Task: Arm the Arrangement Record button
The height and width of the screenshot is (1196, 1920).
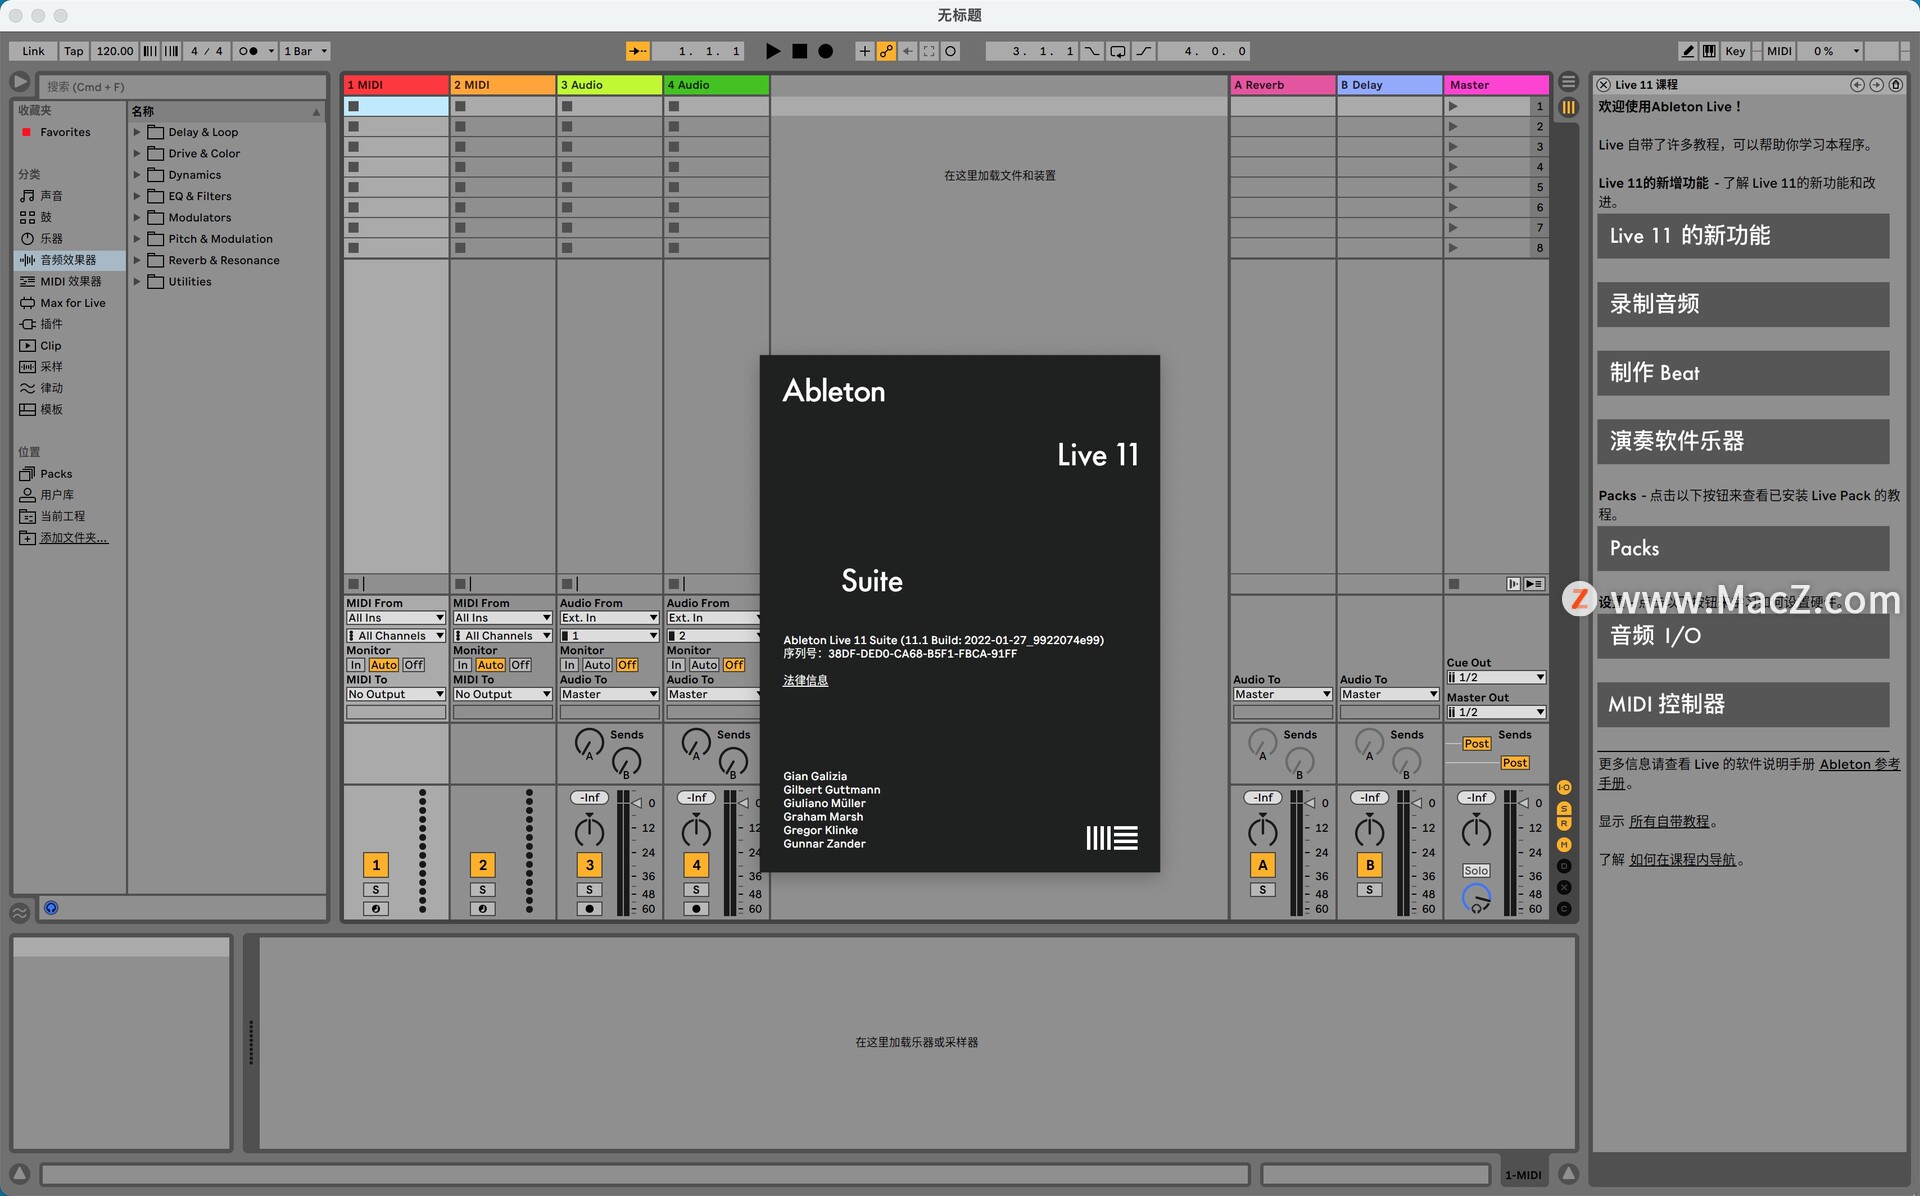Action: click(825, 51)
